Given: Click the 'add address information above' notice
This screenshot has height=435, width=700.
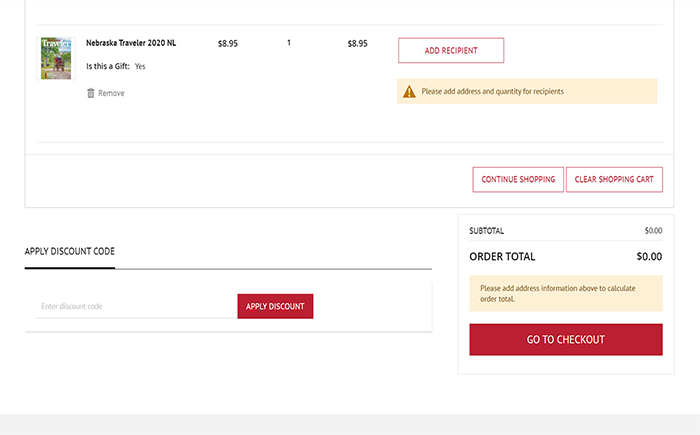Looking at the screenshot, I should pyautogui.click(x=566, y=294).
